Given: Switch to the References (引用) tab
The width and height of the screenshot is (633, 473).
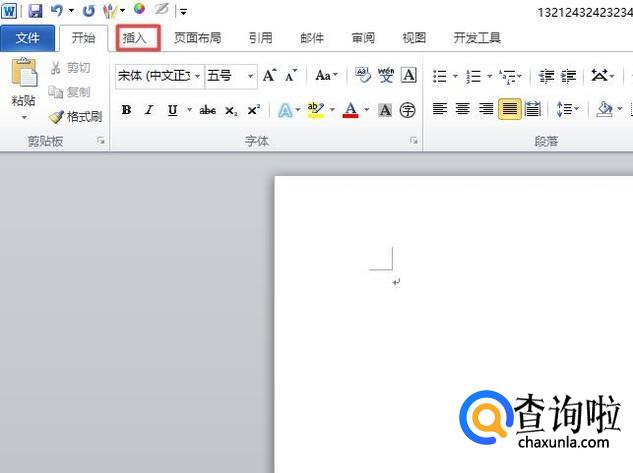Looking at the screenshot, I should tap(260, 38).
